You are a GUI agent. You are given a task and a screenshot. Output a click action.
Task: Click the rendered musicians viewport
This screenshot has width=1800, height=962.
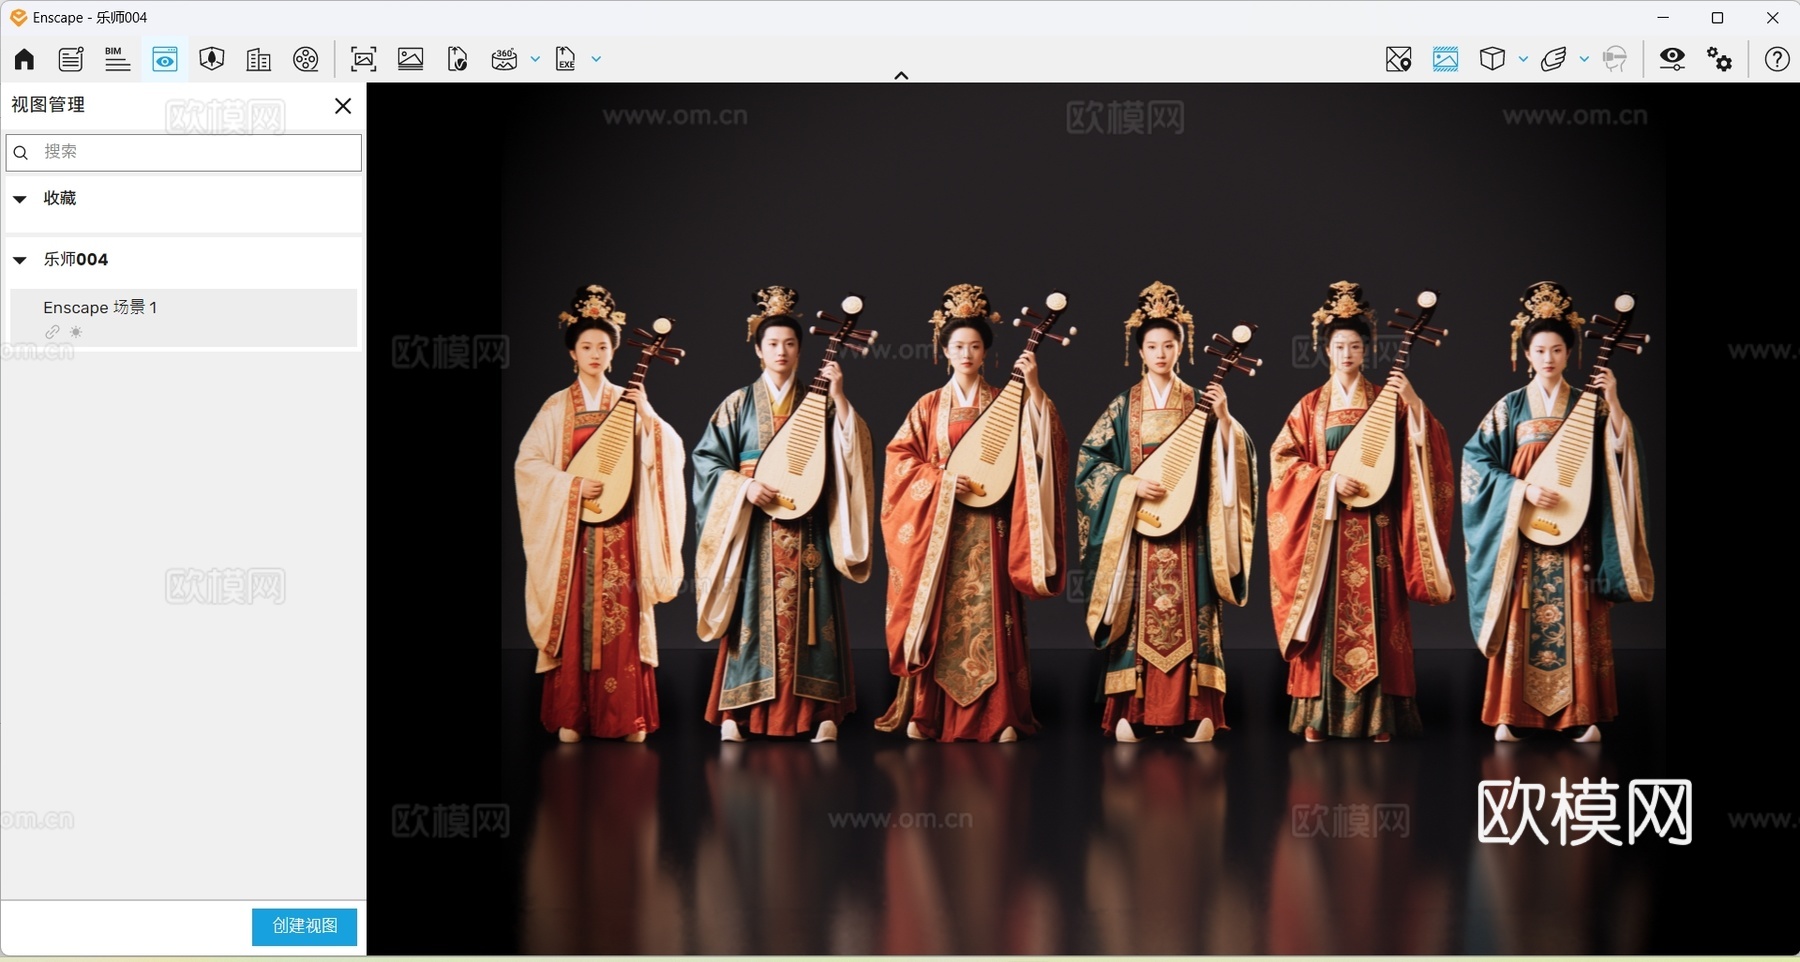1083,518
